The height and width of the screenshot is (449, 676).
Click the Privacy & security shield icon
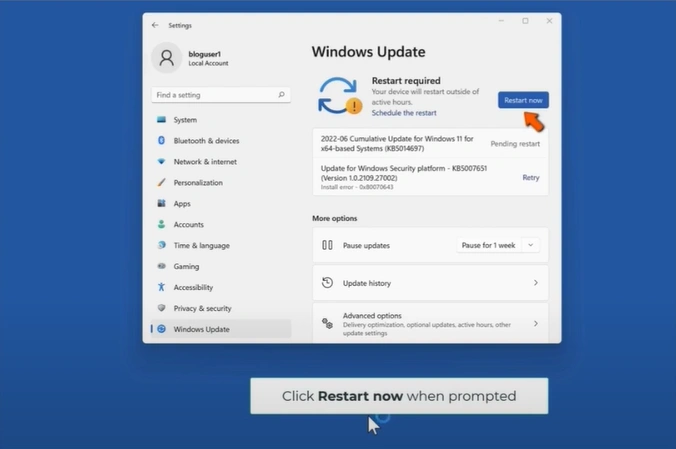tap(161, 309)
